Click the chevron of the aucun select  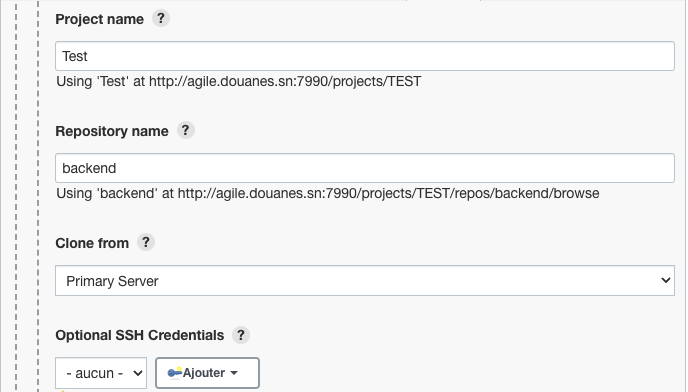pos(137,373)
